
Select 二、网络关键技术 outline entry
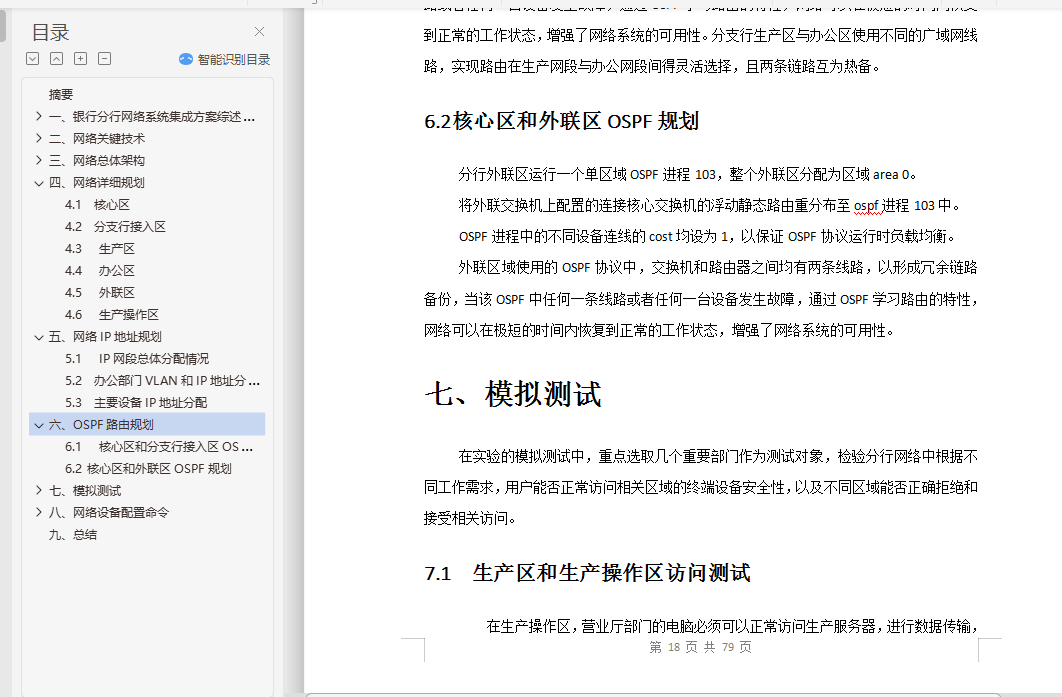97,138
